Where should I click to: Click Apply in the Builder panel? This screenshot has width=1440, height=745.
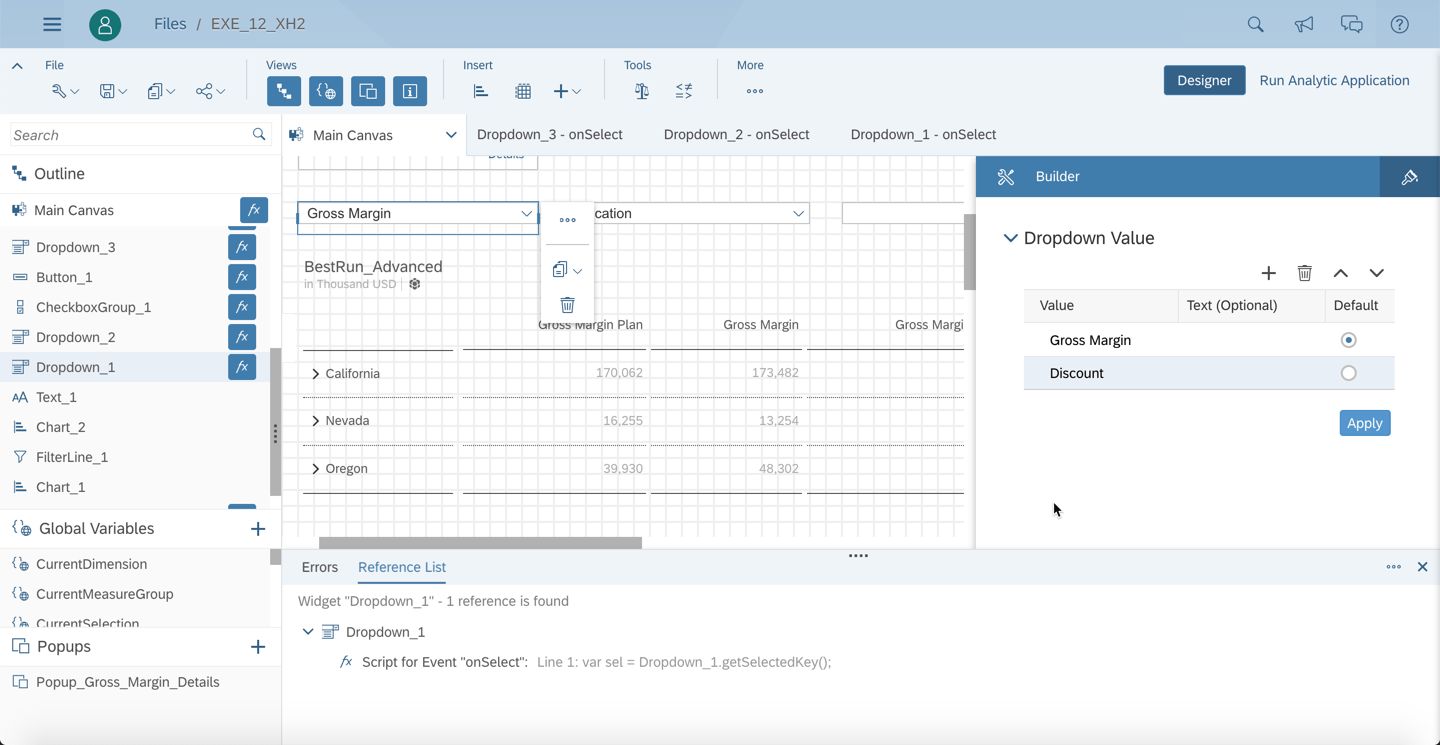(x=1364, y=423)
